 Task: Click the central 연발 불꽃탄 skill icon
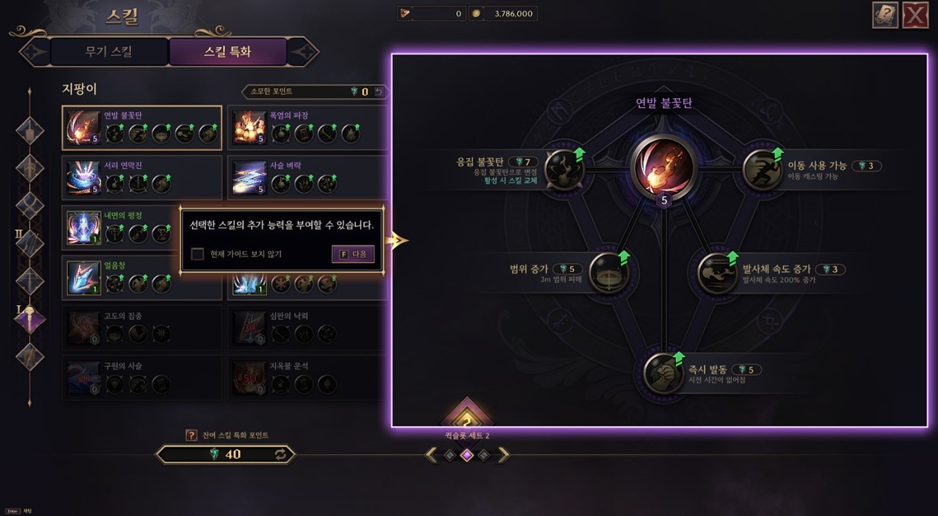coord(663,167)
